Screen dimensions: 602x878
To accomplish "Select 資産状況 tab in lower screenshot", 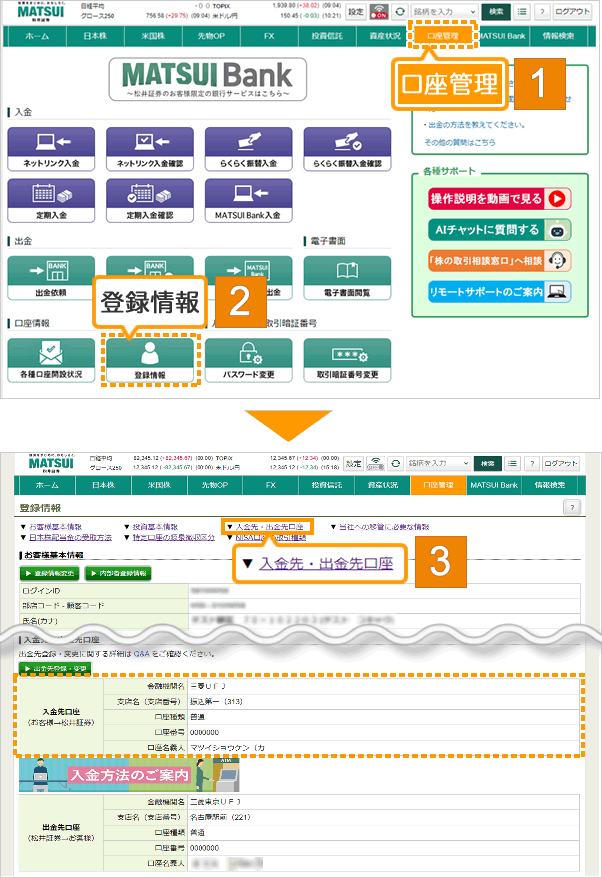I will point(382,485).
